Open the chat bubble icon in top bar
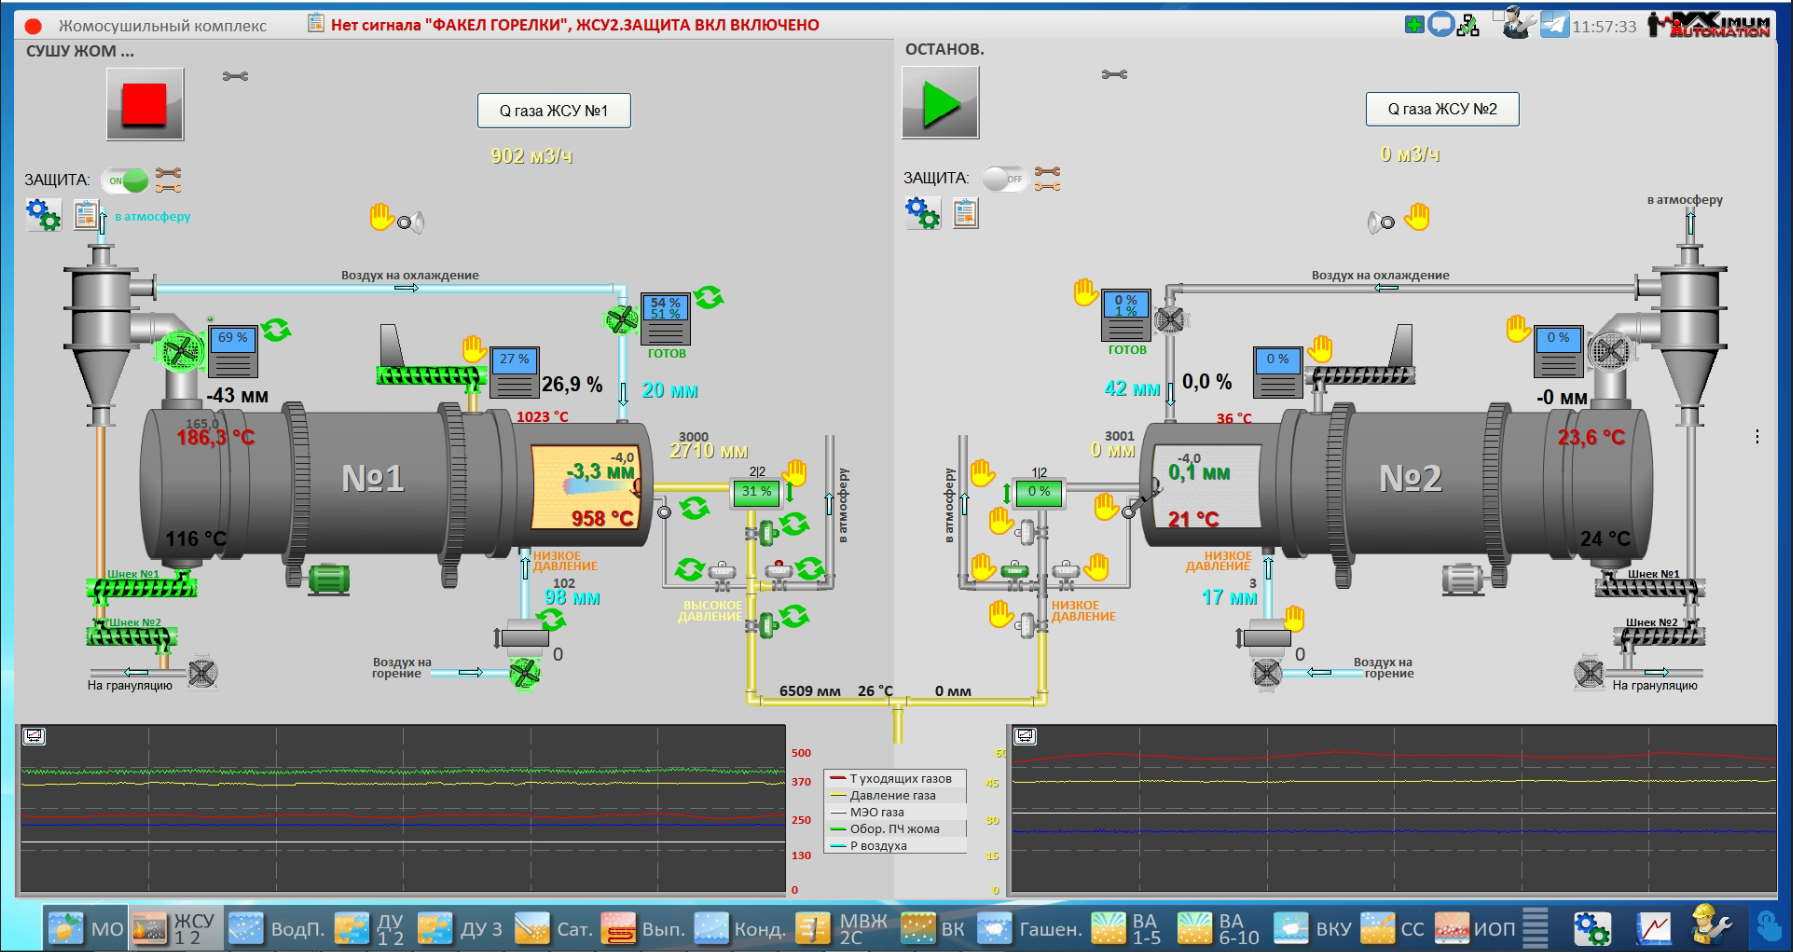This screenshot has width=1793, height=952. (x=1440, y=25)
